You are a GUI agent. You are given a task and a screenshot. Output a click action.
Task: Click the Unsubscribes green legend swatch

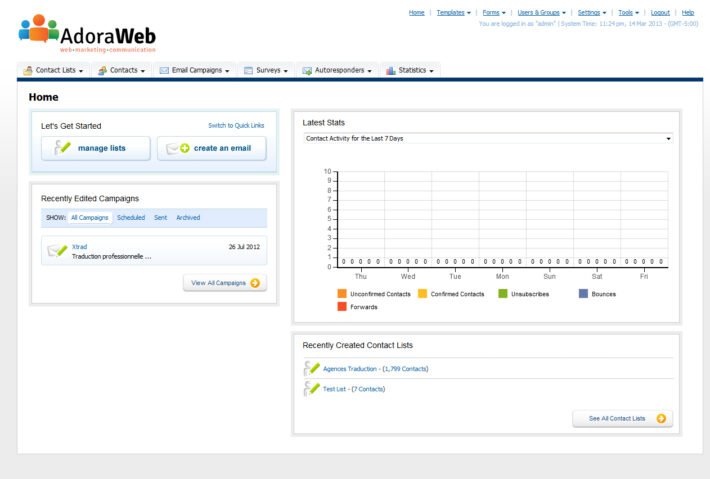(x=503, y=294)
